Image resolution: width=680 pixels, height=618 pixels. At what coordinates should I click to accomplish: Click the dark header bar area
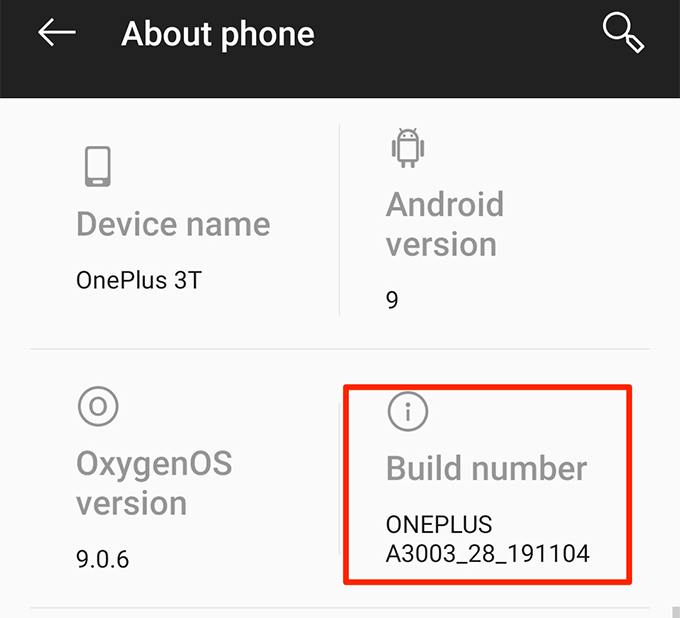pos(340,49)
